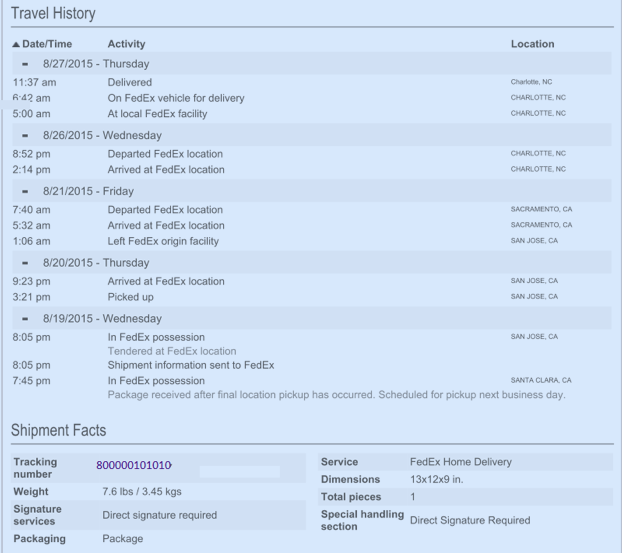Click the Special handling section value
Image resolution: width=622 pixels, height=553 pixels.
coord(470,520)
